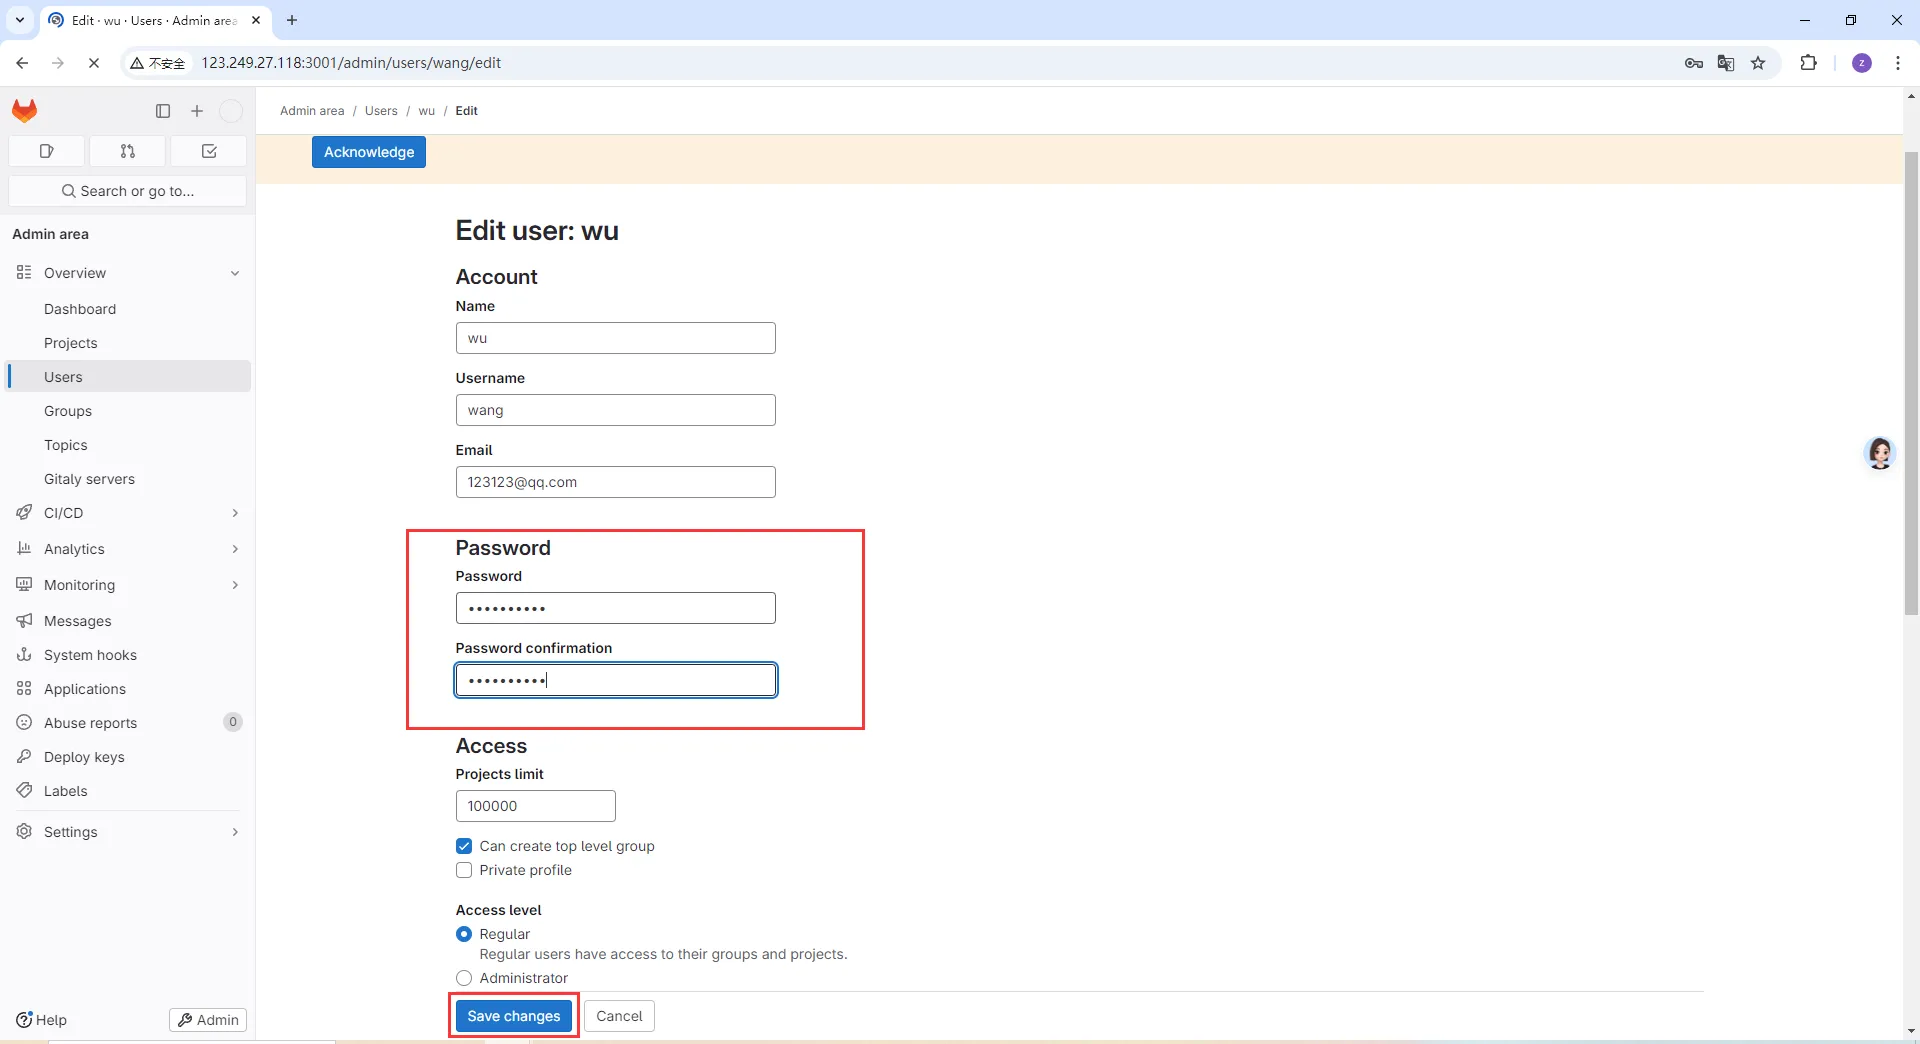Click the Search or go to field

click(x=127, y=191)
